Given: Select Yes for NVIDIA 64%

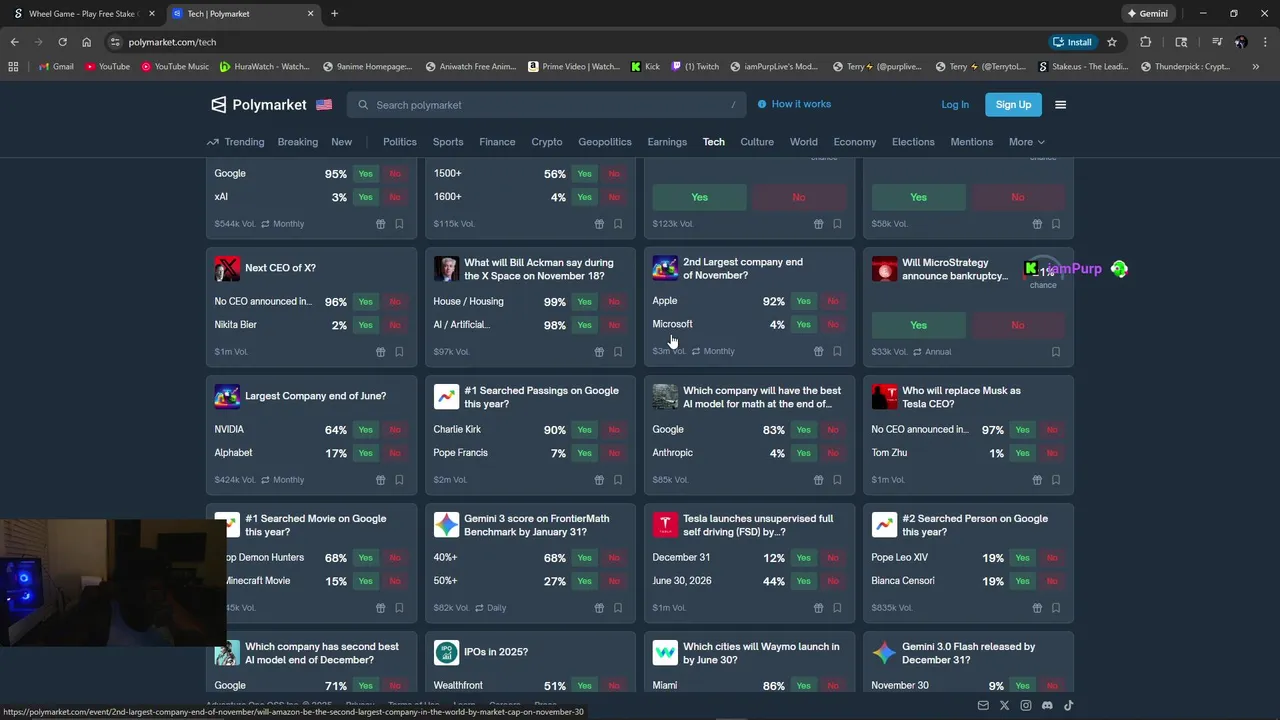Looking at the screenshot, I should [365, 430].
